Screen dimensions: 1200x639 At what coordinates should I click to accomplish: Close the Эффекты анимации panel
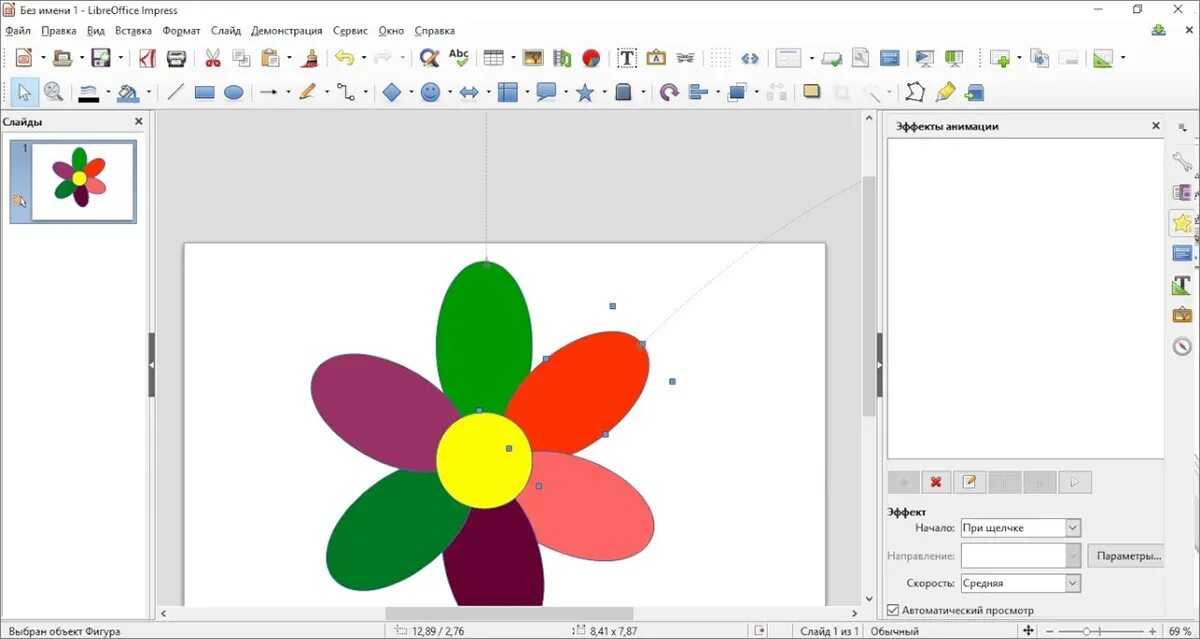click(x=1156, y=126)
